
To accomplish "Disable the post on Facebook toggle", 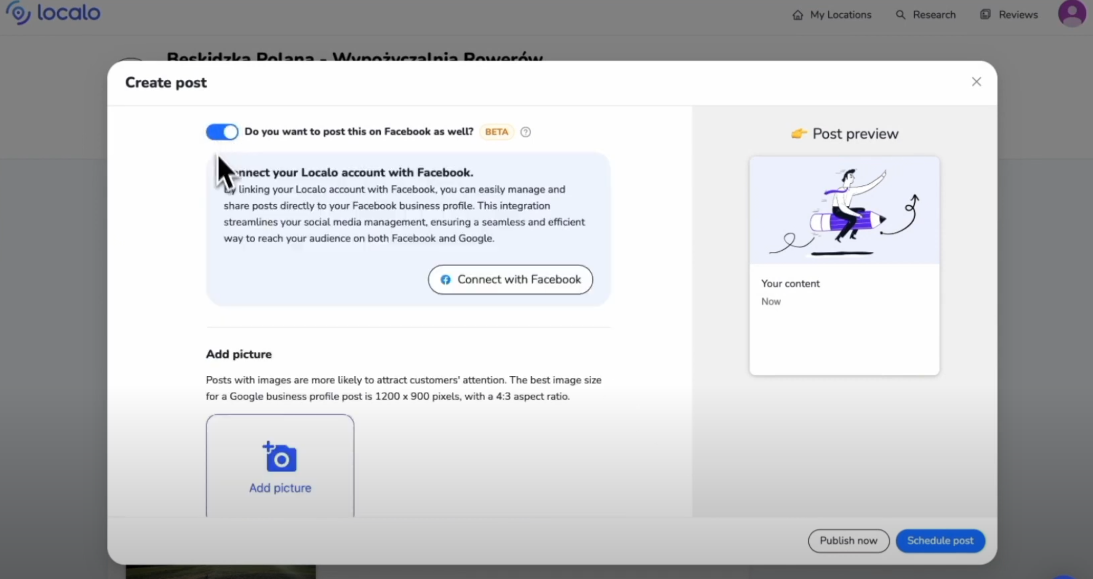I will 222,132.
